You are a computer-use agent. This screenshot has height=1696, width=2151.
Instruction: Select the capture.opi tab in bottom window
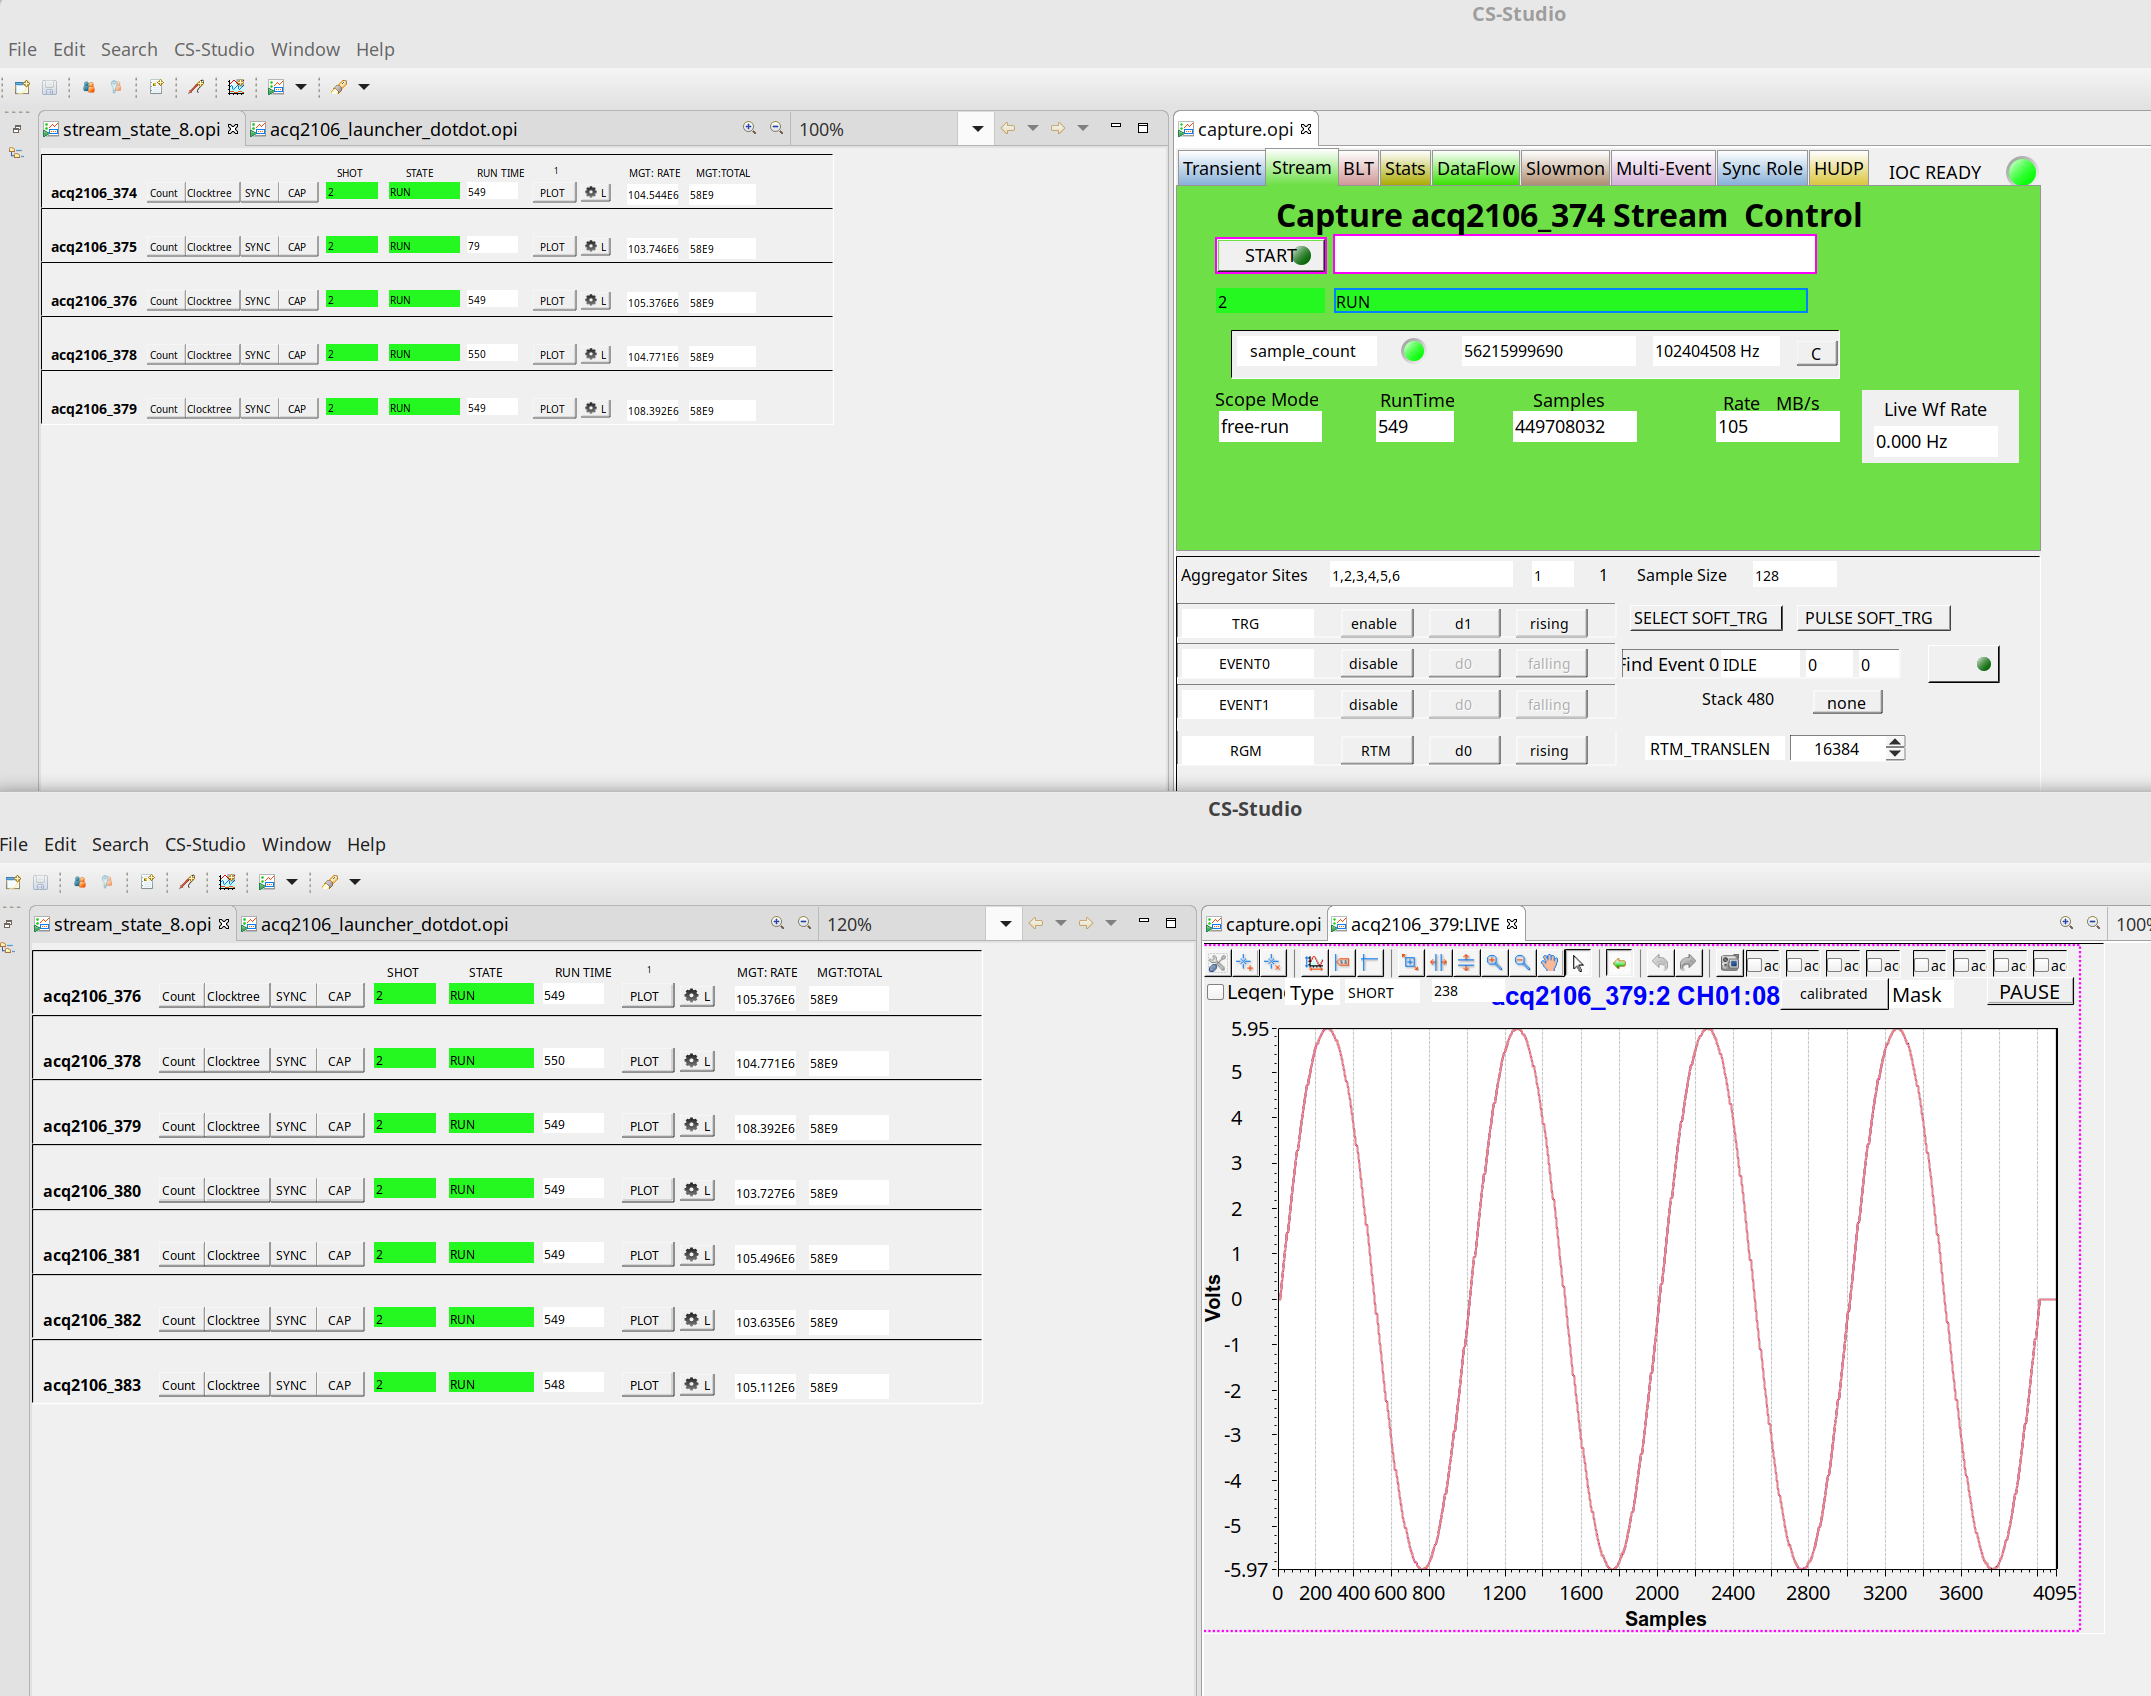click(1263, 924)
